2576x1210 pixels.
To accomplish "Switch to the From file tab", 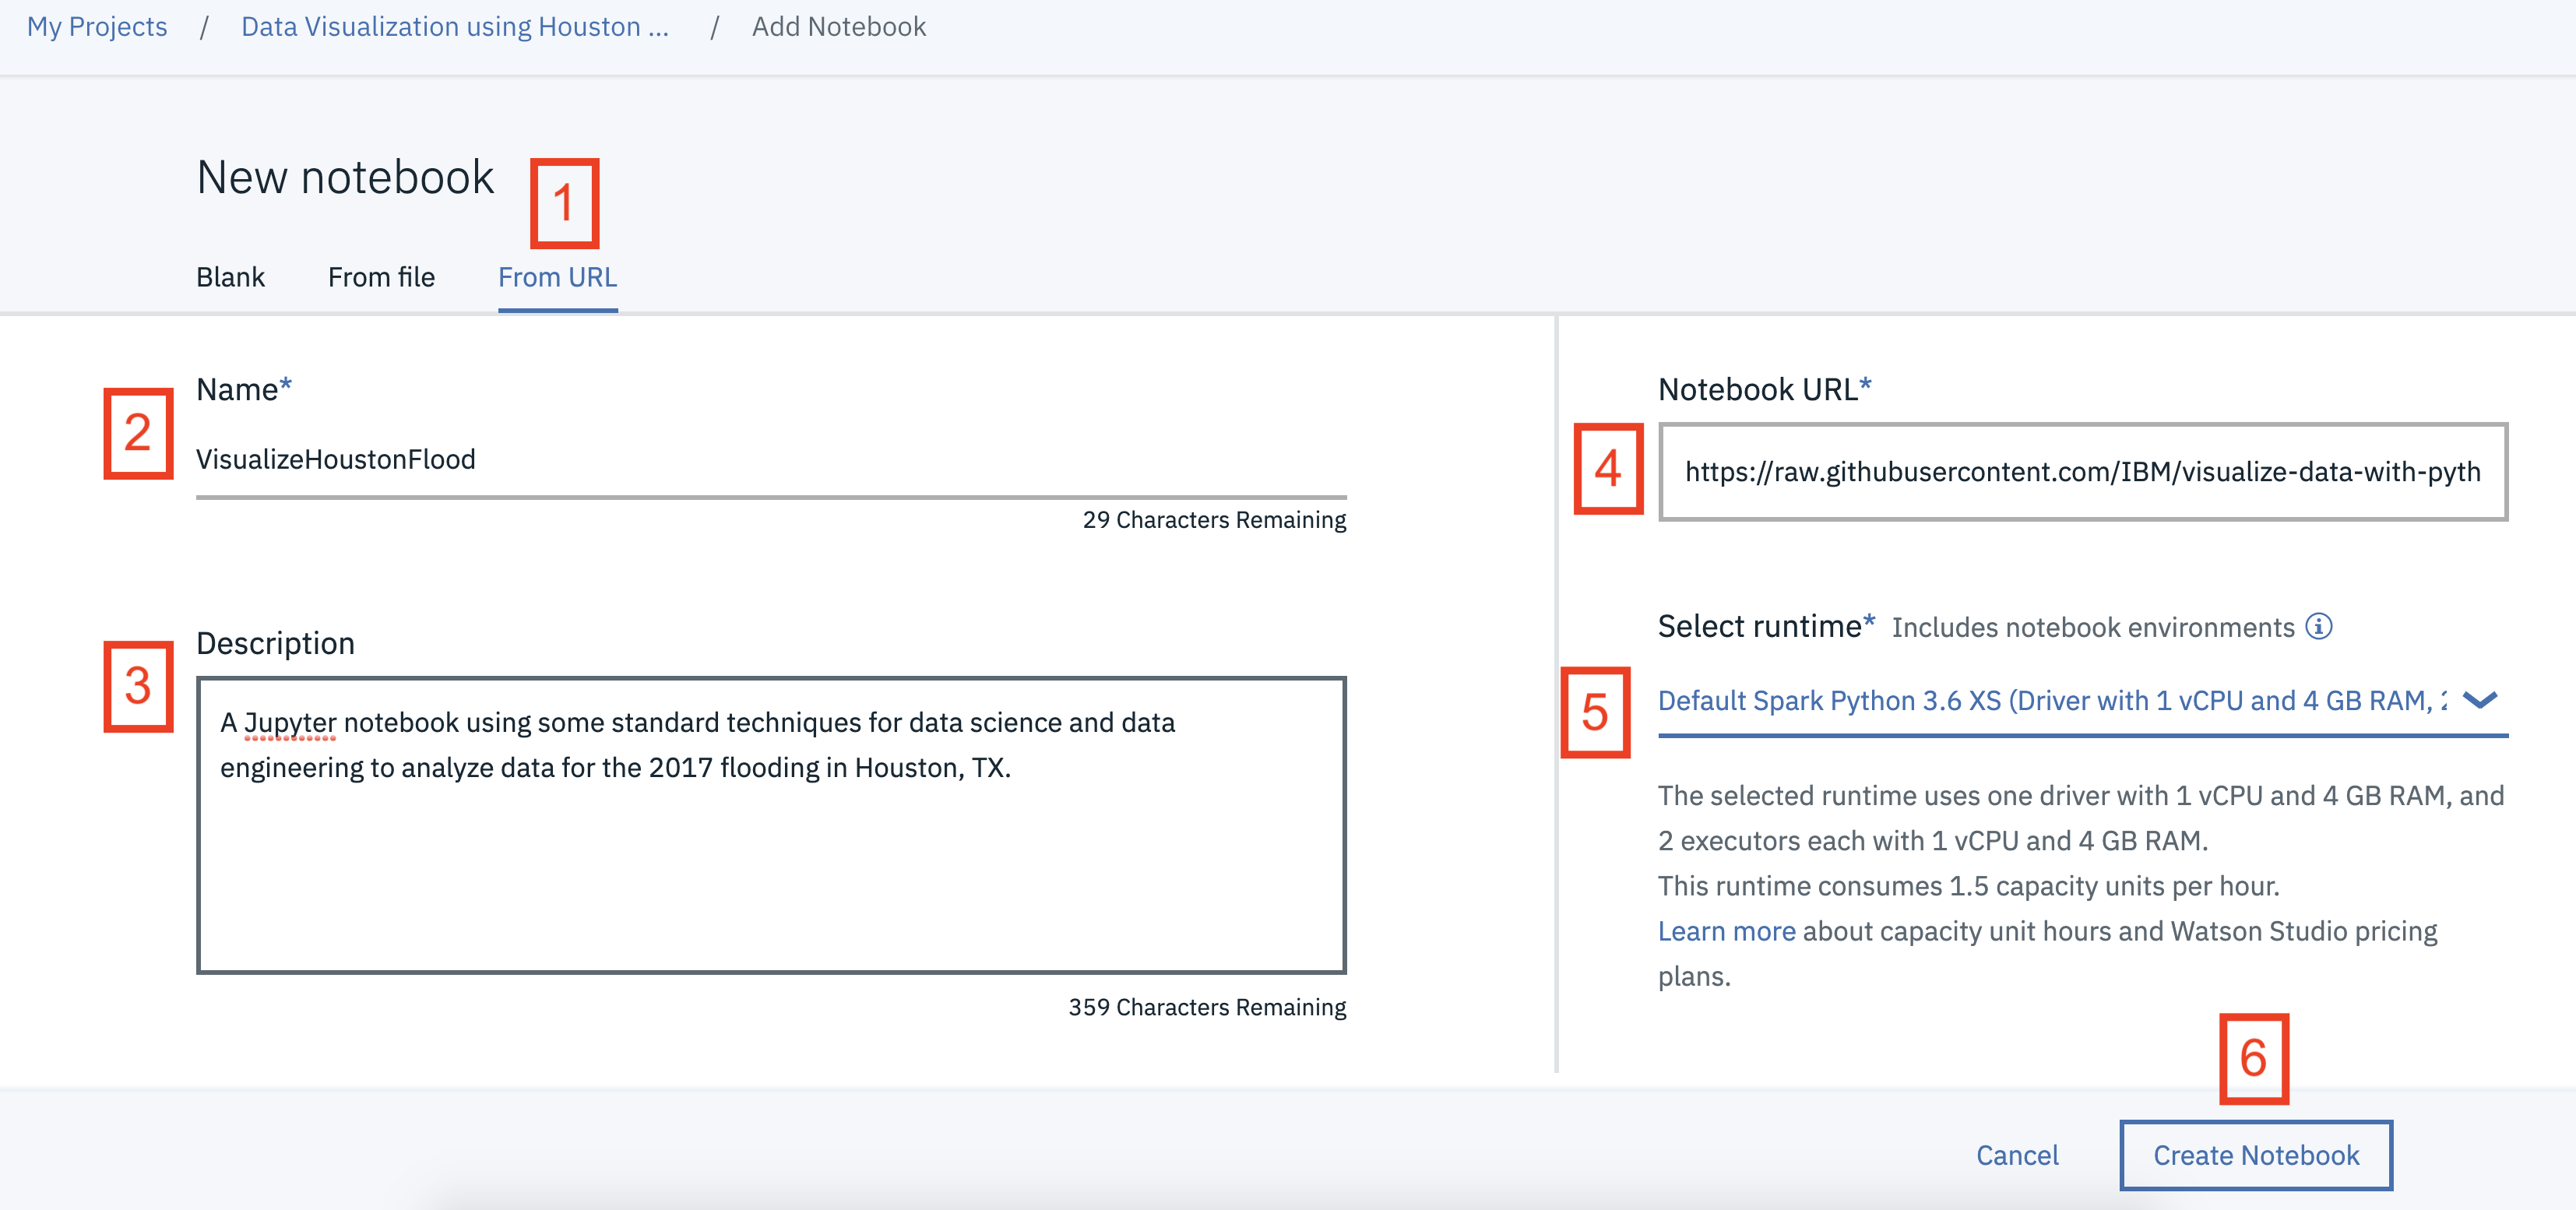I will [x=381, y=277].
